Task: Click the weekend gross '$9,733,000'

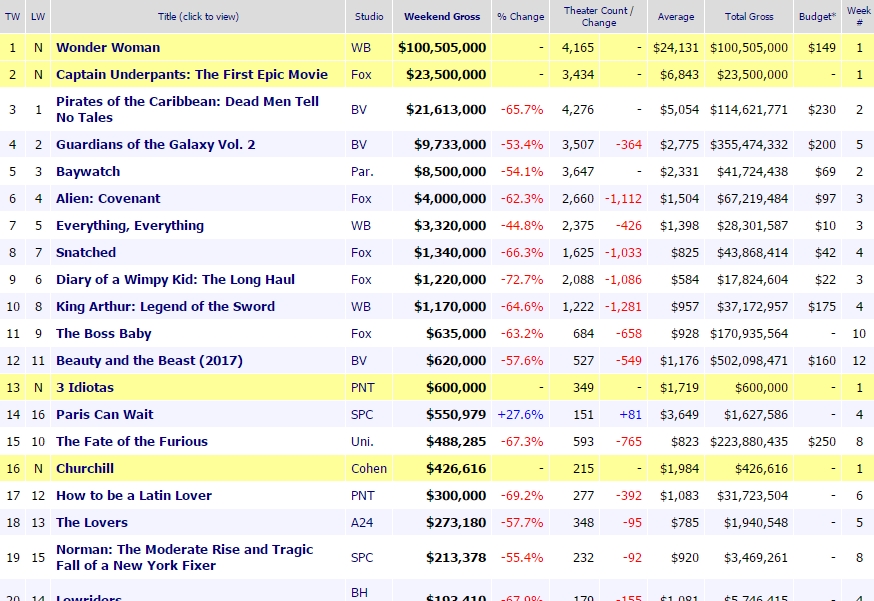Action: [450, 144]
